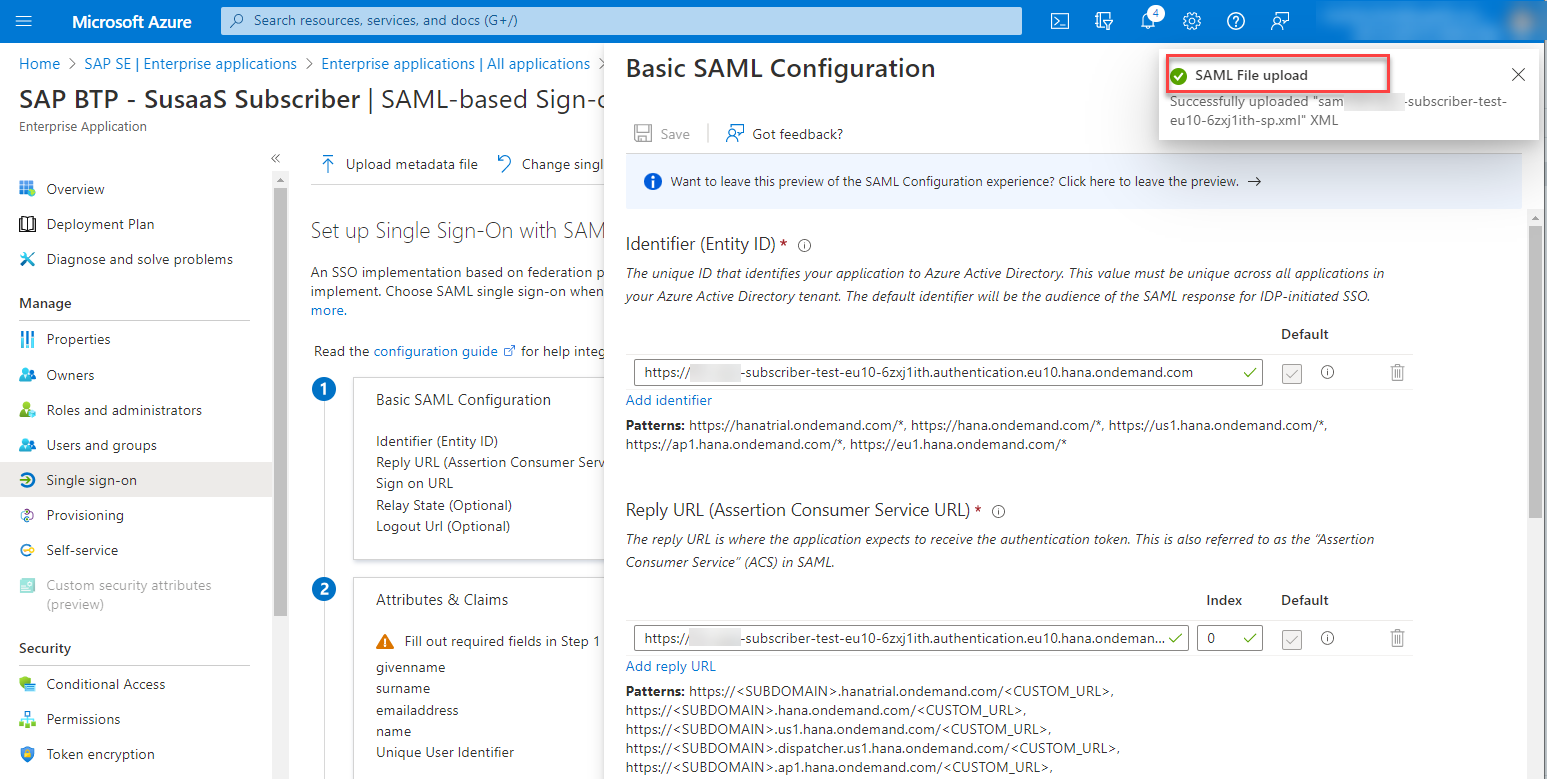Open Owners in sidebar
Viewport: 1547px width, 779px height.
click(x=70, y=375)
